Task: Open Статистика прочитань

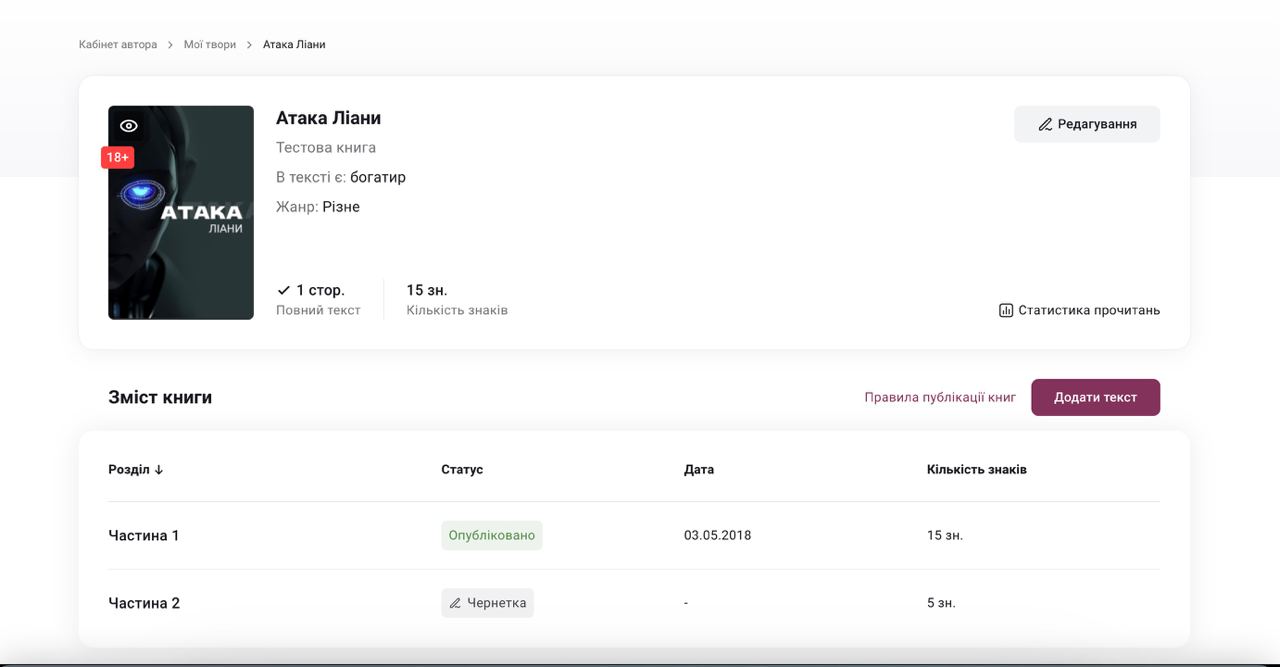Action: [x=1079, y=310]
